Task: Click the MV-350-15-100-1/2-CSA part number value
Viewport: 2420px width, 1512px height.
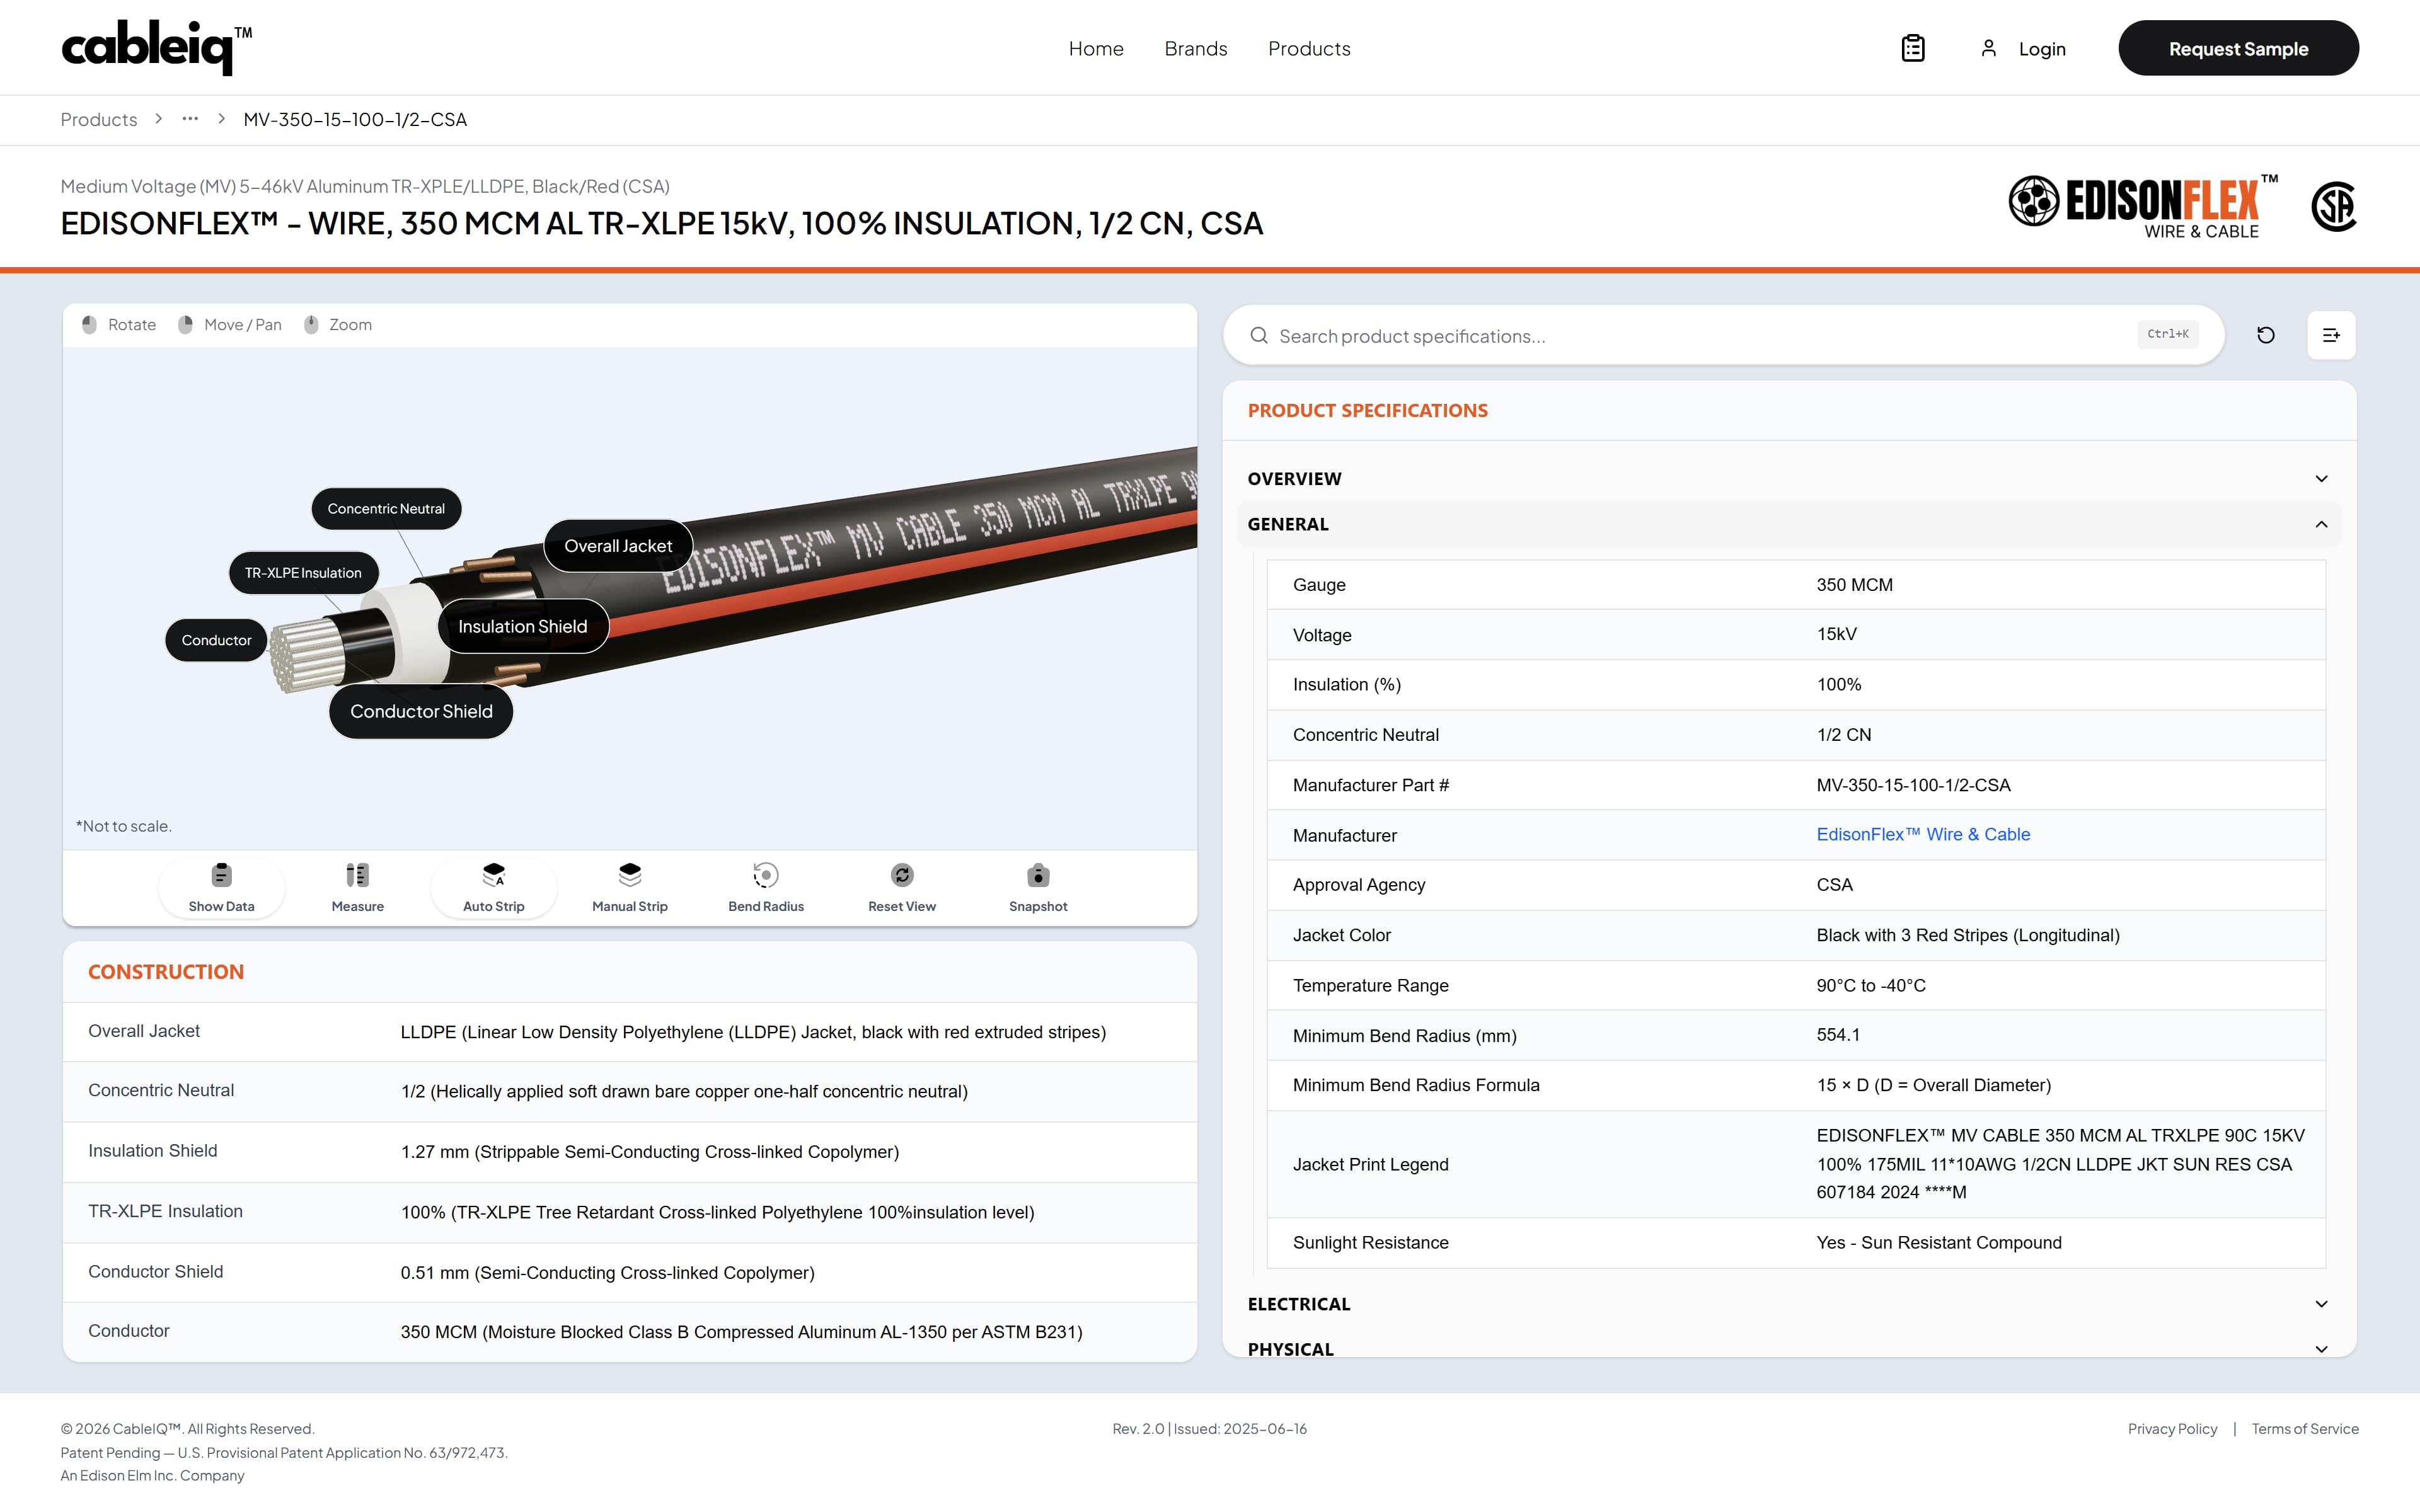Action: tap(1913, 785)
